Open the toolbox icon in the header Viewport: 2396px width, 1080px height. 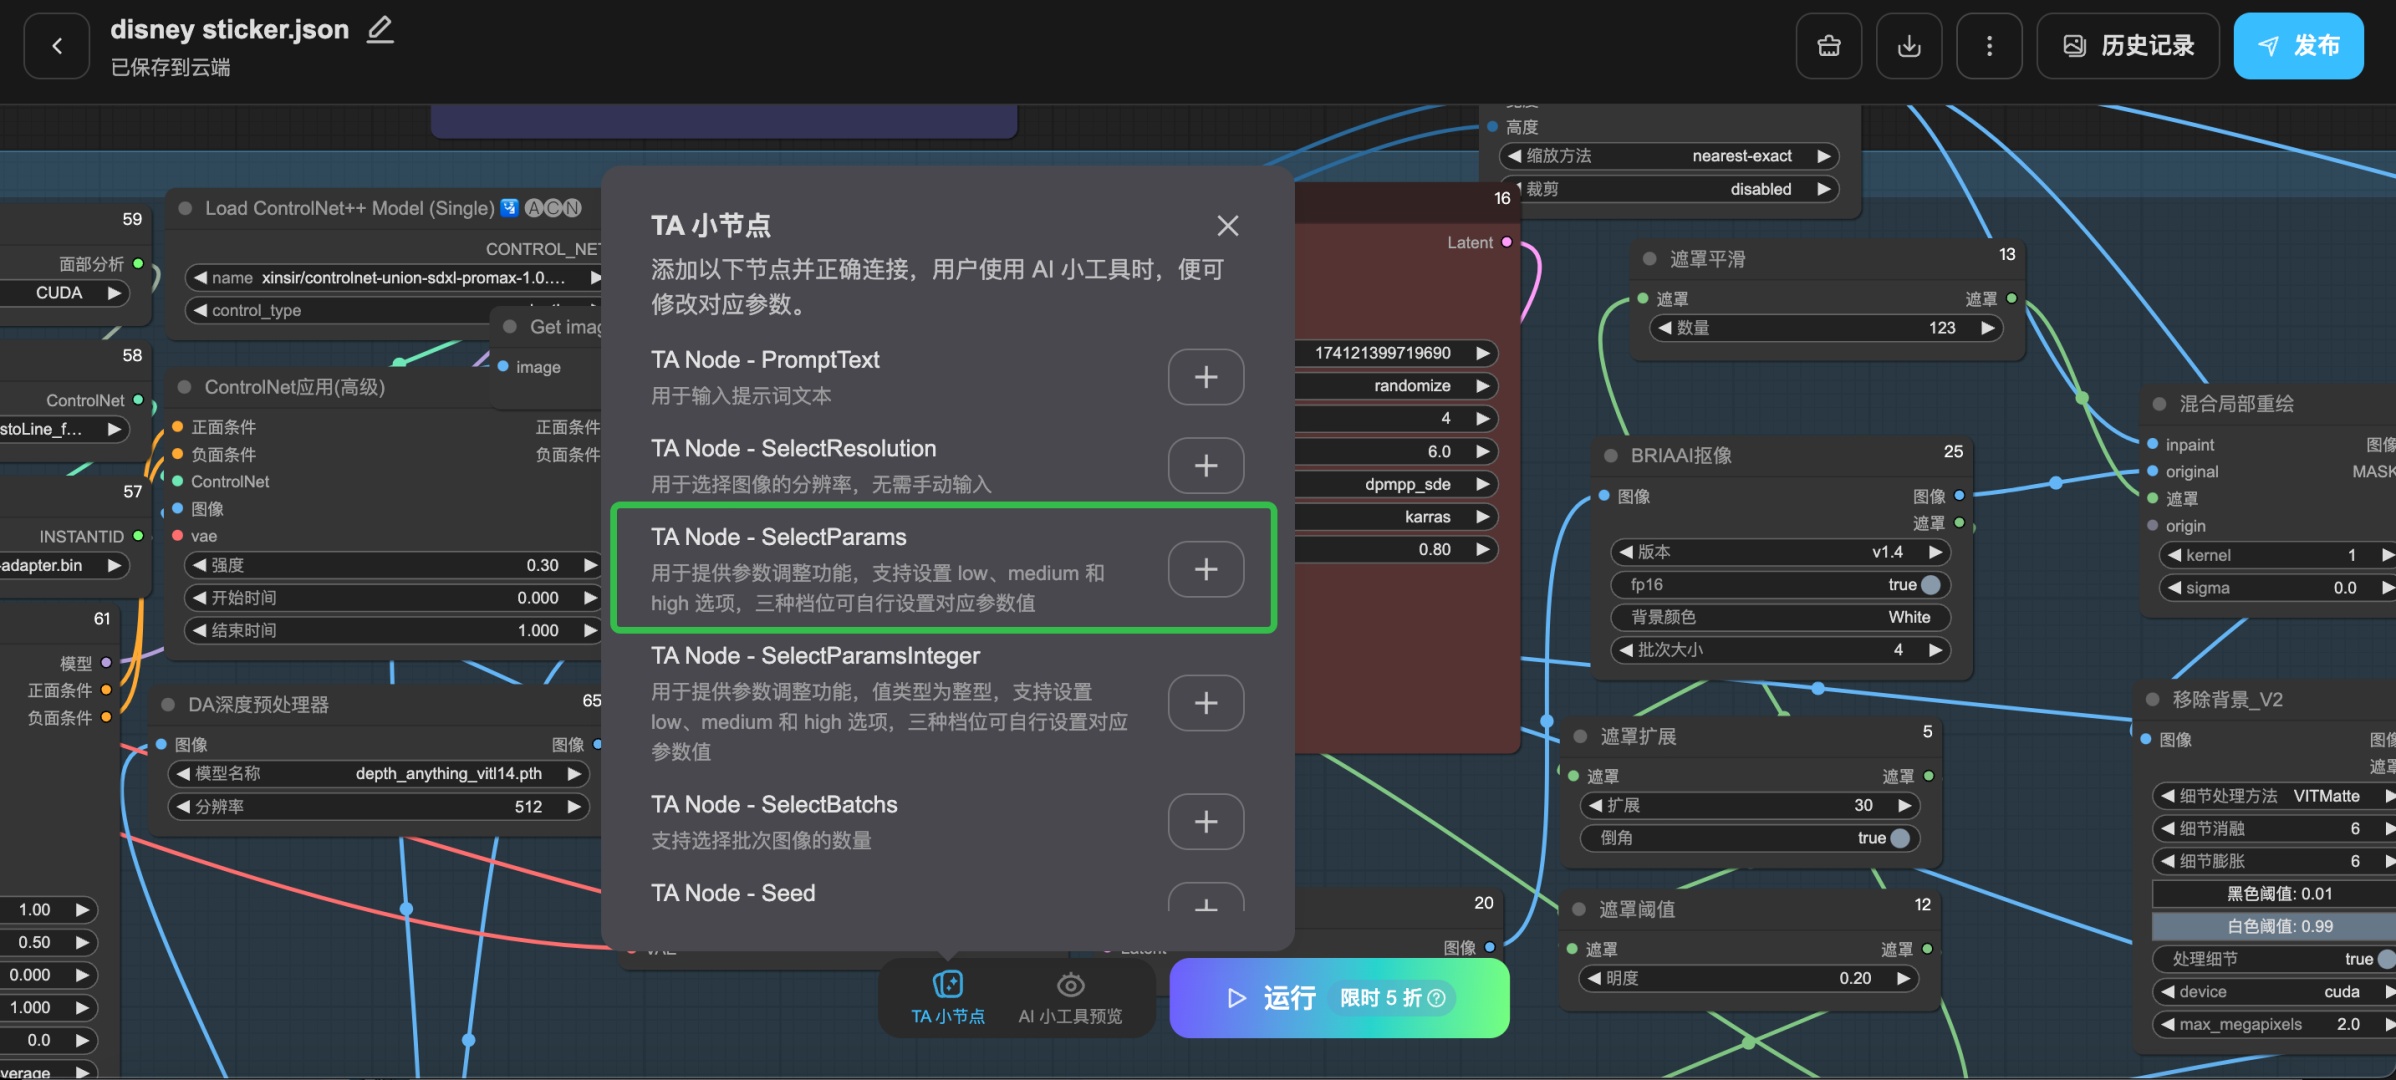pyautogui.click(x=1828, y=46)
